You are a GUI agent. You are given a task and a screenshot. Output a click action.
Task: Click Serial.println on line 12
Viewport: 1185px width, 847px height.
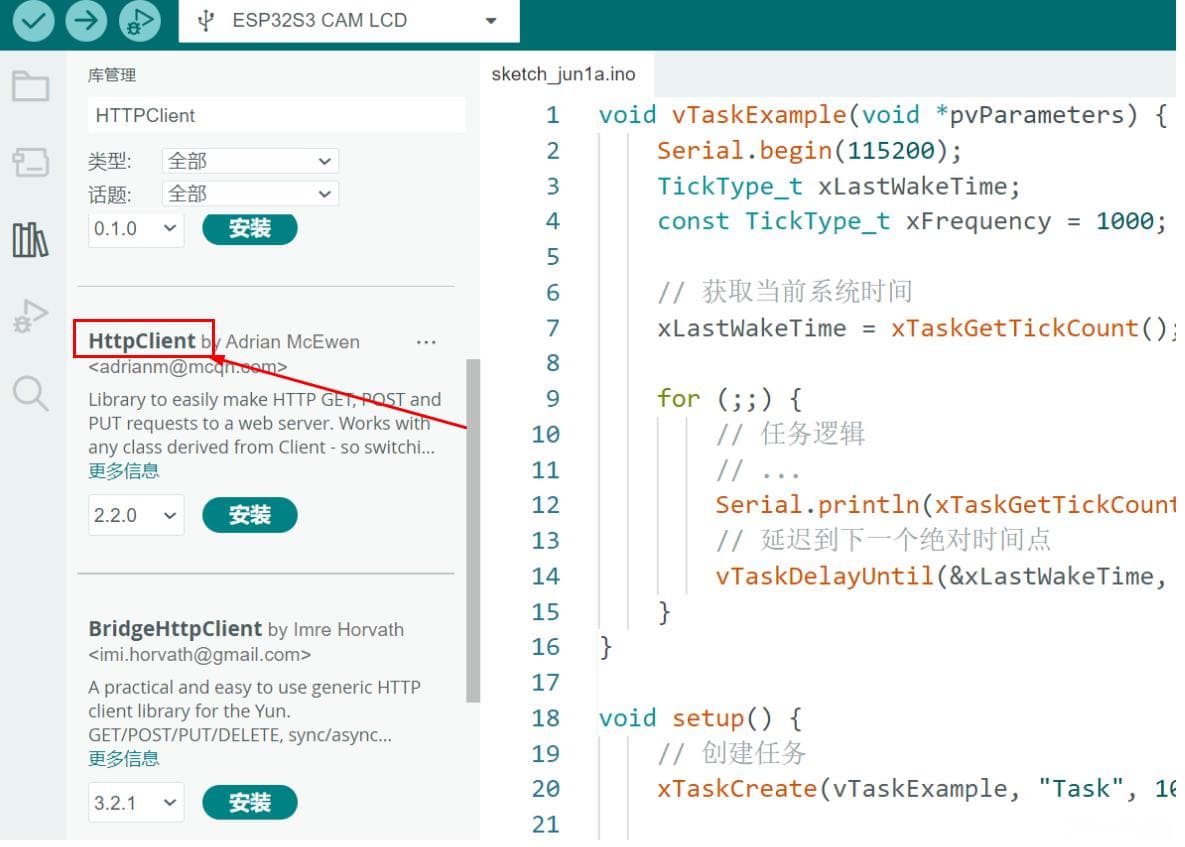[x=817, y=505]
